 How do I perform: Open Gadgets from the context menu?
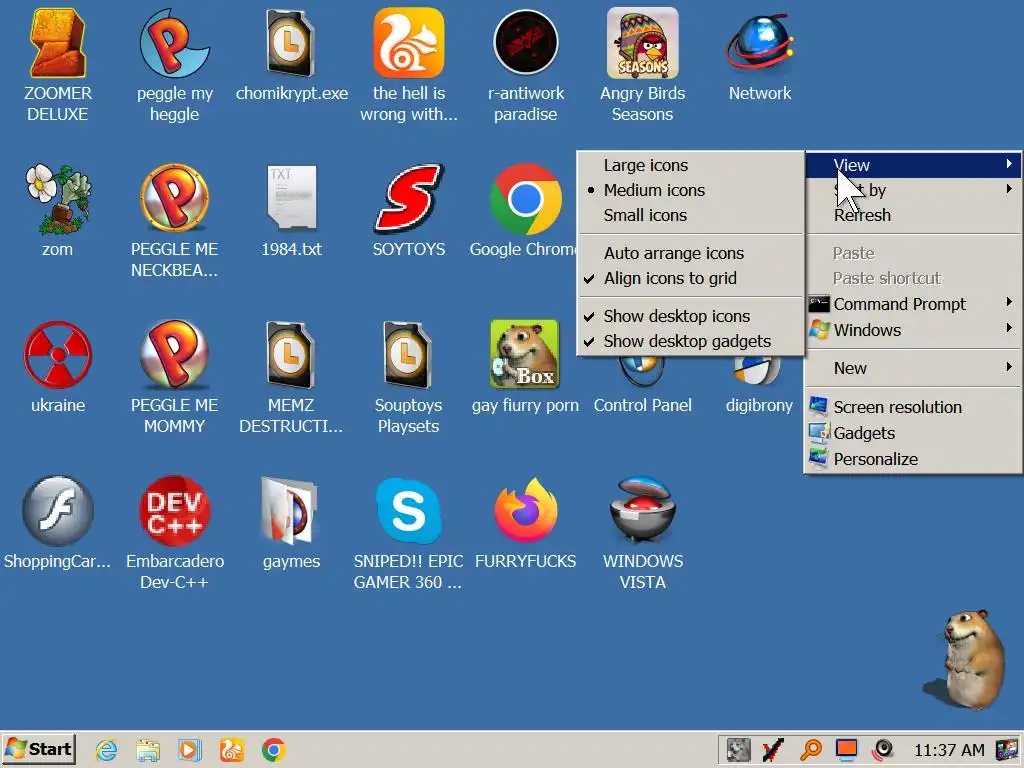[913, 433]
